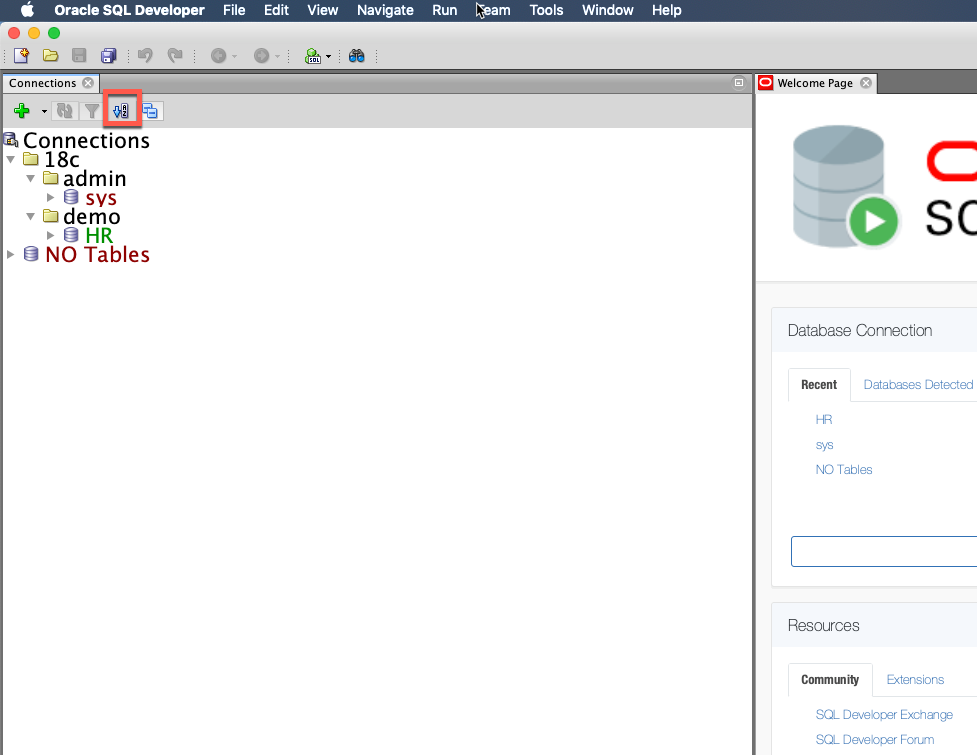The width and height of the screenshot is (977, 755).
Task: Click the Refresh connections icon
Action: tap(65, 111)
